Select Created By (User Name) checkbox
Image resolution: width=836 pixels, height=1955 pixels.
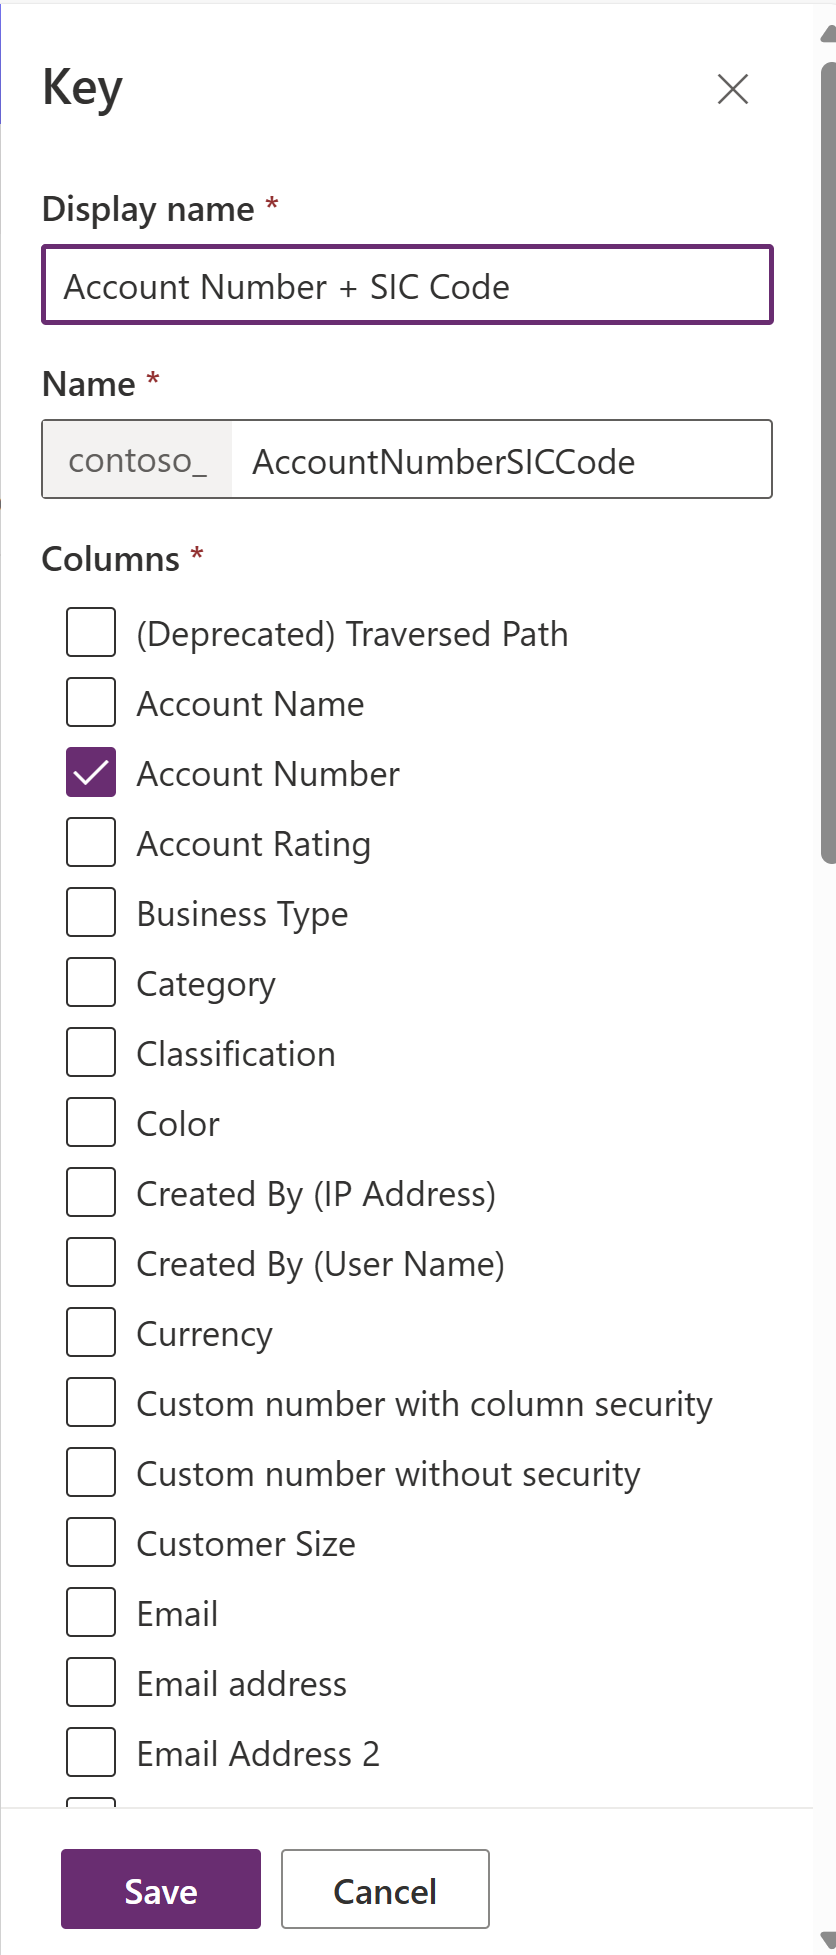point(90,1262)
